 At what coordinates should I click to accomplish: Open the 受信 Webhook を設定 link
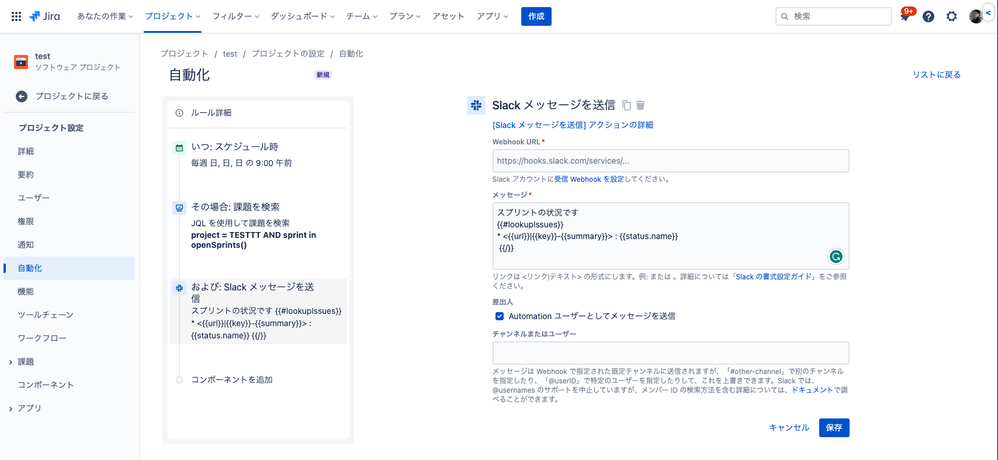[x=589, y=179]
